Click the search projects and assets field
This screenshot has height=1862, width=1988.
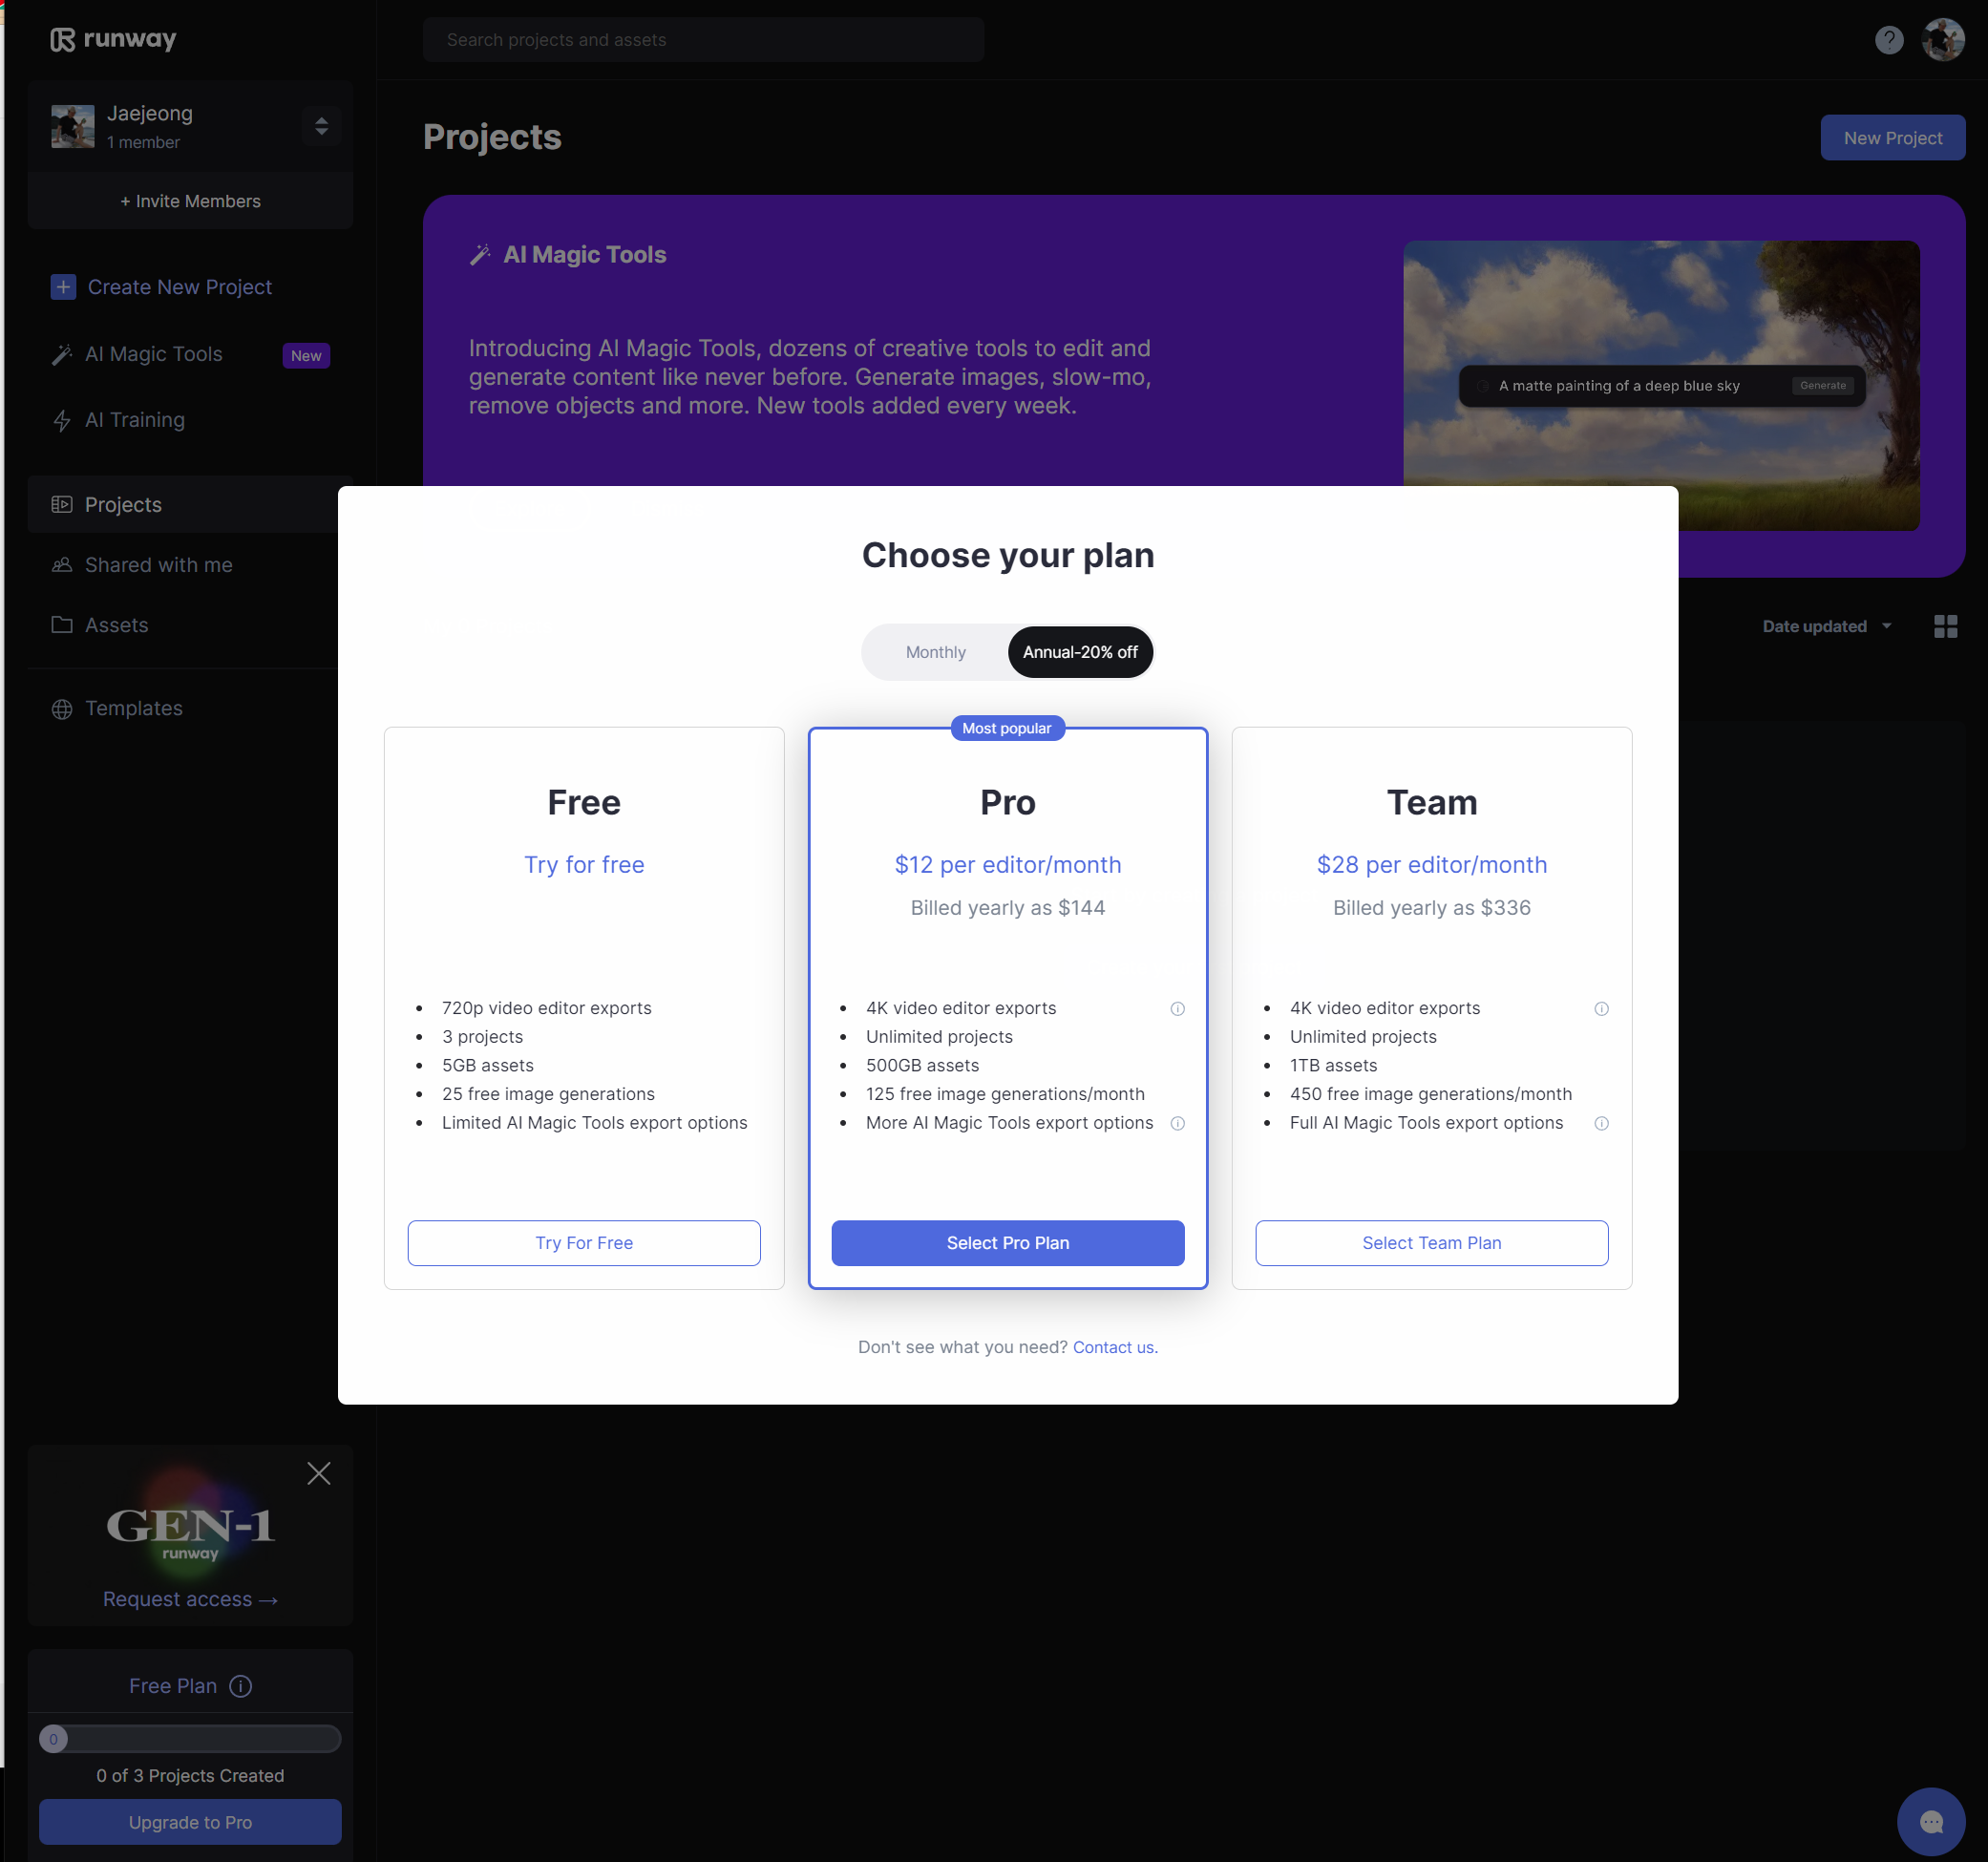(703, 40)
